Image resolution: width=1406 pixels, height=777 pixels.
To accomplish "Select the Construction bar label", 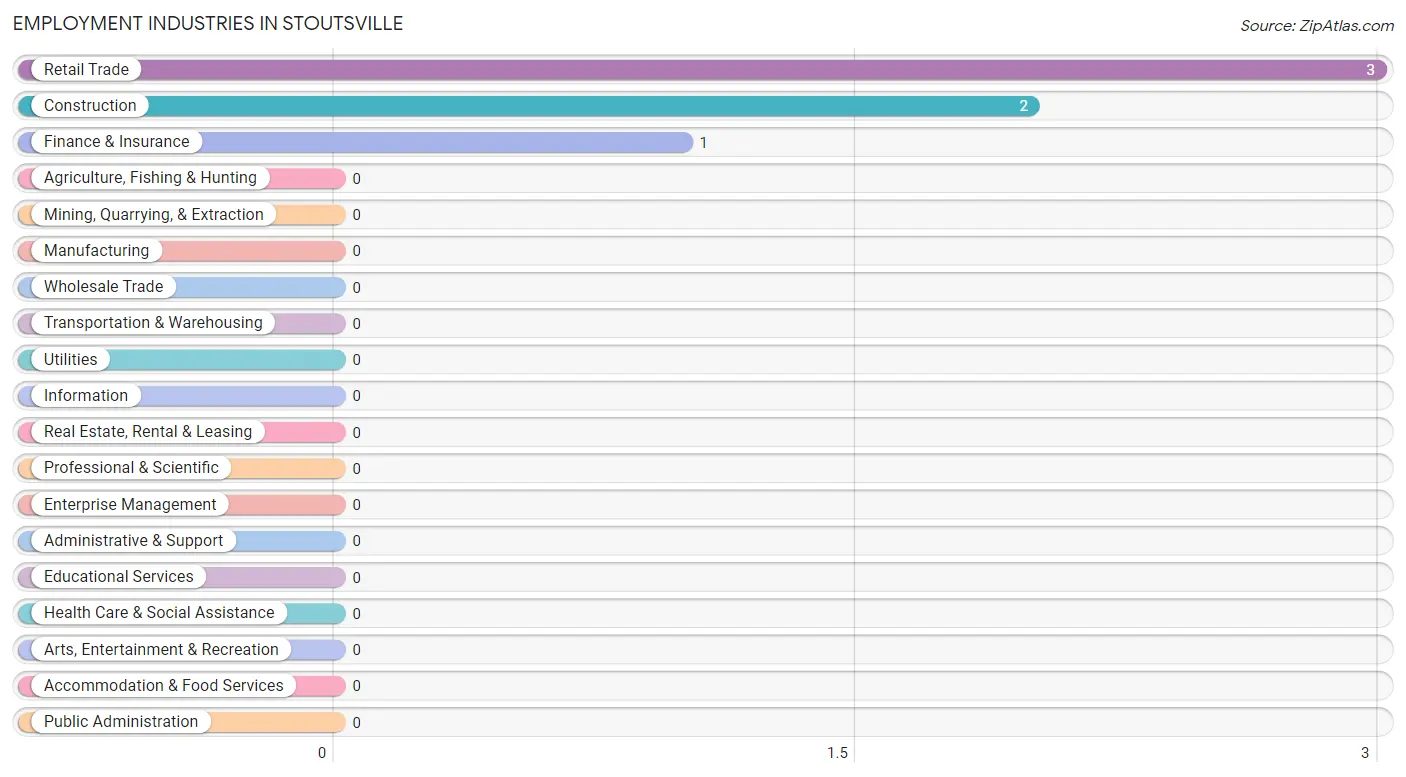I will click(x=90, y=106).
